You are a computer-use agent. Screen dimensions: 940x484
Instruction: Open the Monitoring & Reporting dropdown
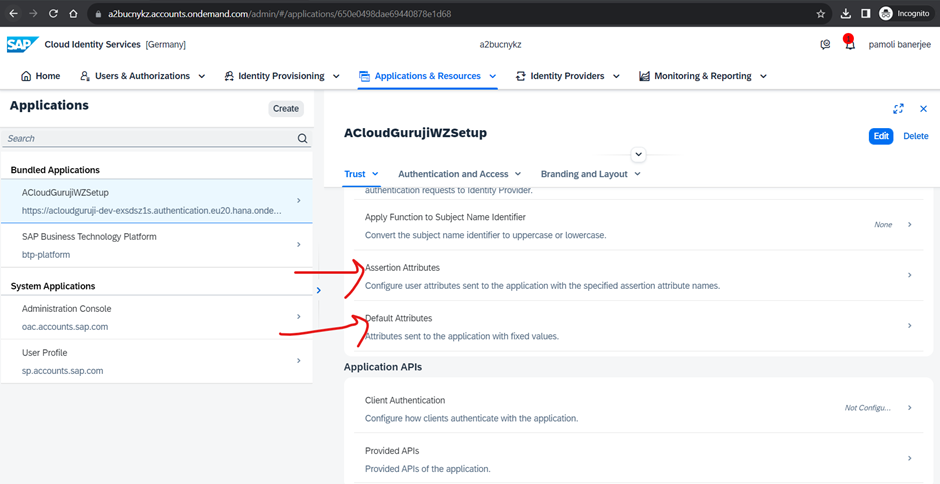pyautogui.click(x=702, y=76)
